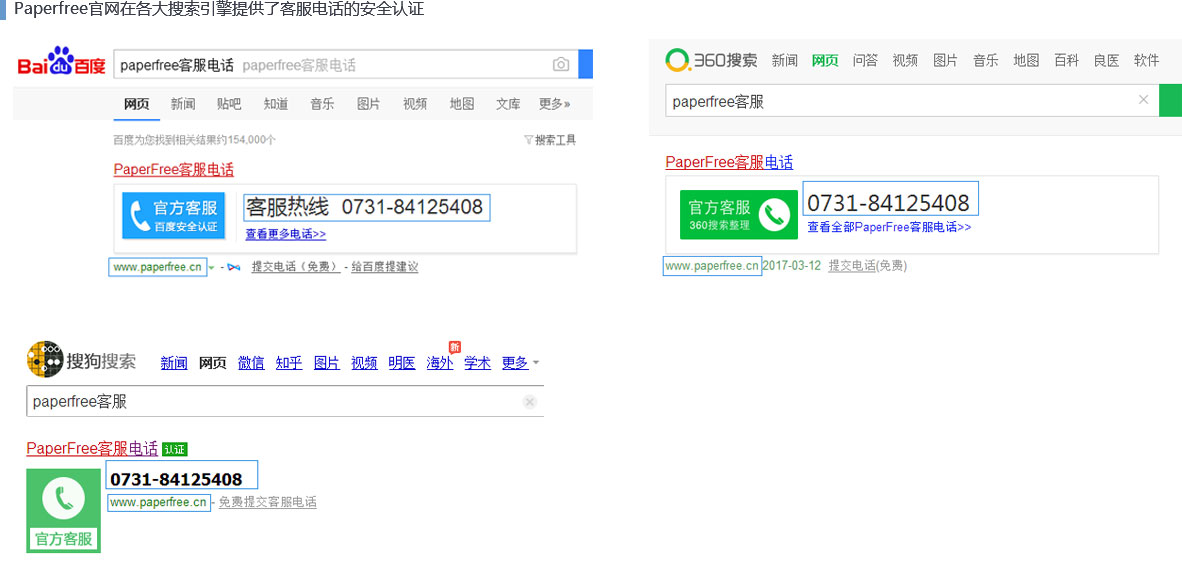Open the Baidu 知道 tab
This screenshot has width=1182, height=571.
pos(276,104)
